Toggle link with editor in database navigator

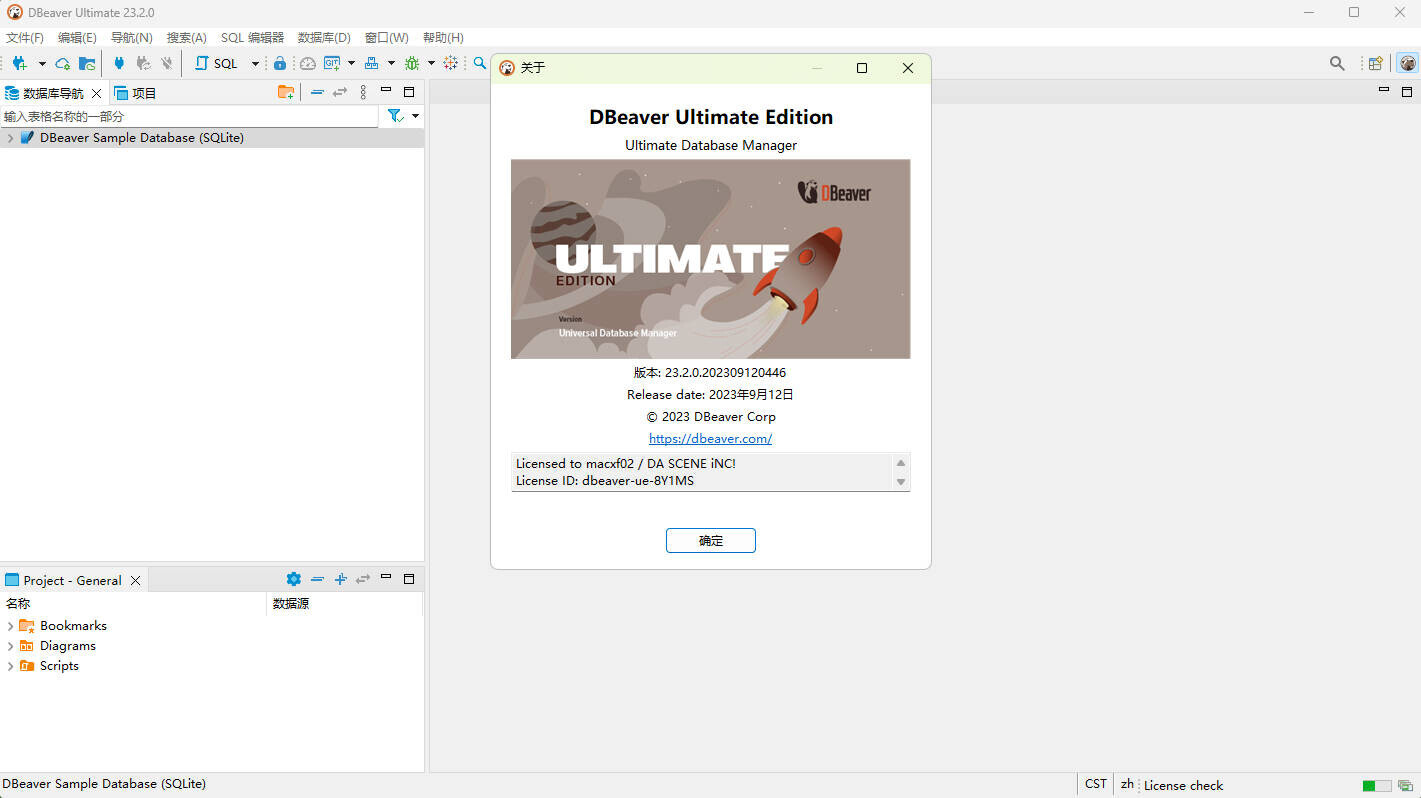tap(340, 92)
